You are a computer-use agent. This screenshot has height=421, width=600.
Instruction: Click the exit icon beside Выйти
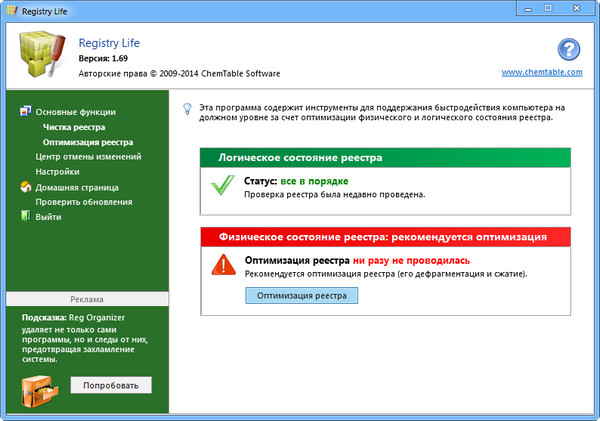click(x=26, y=217)
